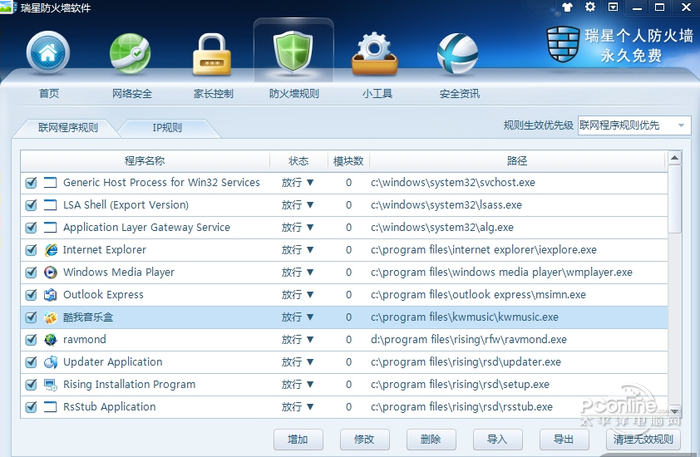Switch to the IP规则 tab
700x457 pixels.
click(x=167, y=128)
